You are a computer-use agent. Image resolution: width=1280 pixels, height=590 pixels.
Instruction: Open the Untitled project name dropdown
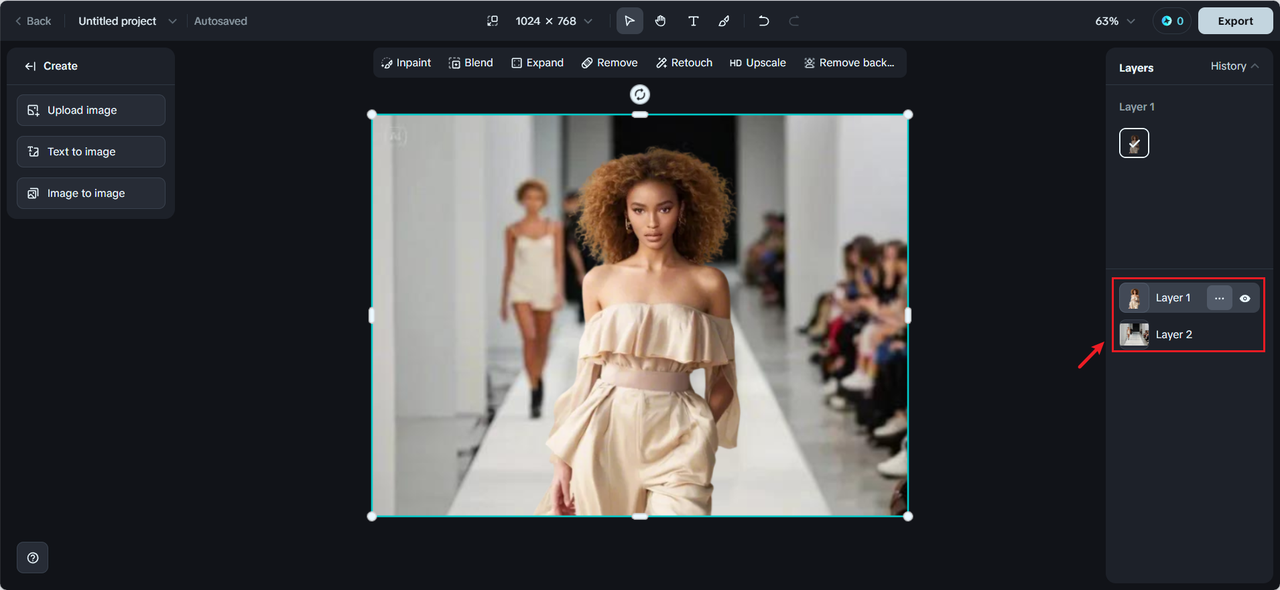128,21
